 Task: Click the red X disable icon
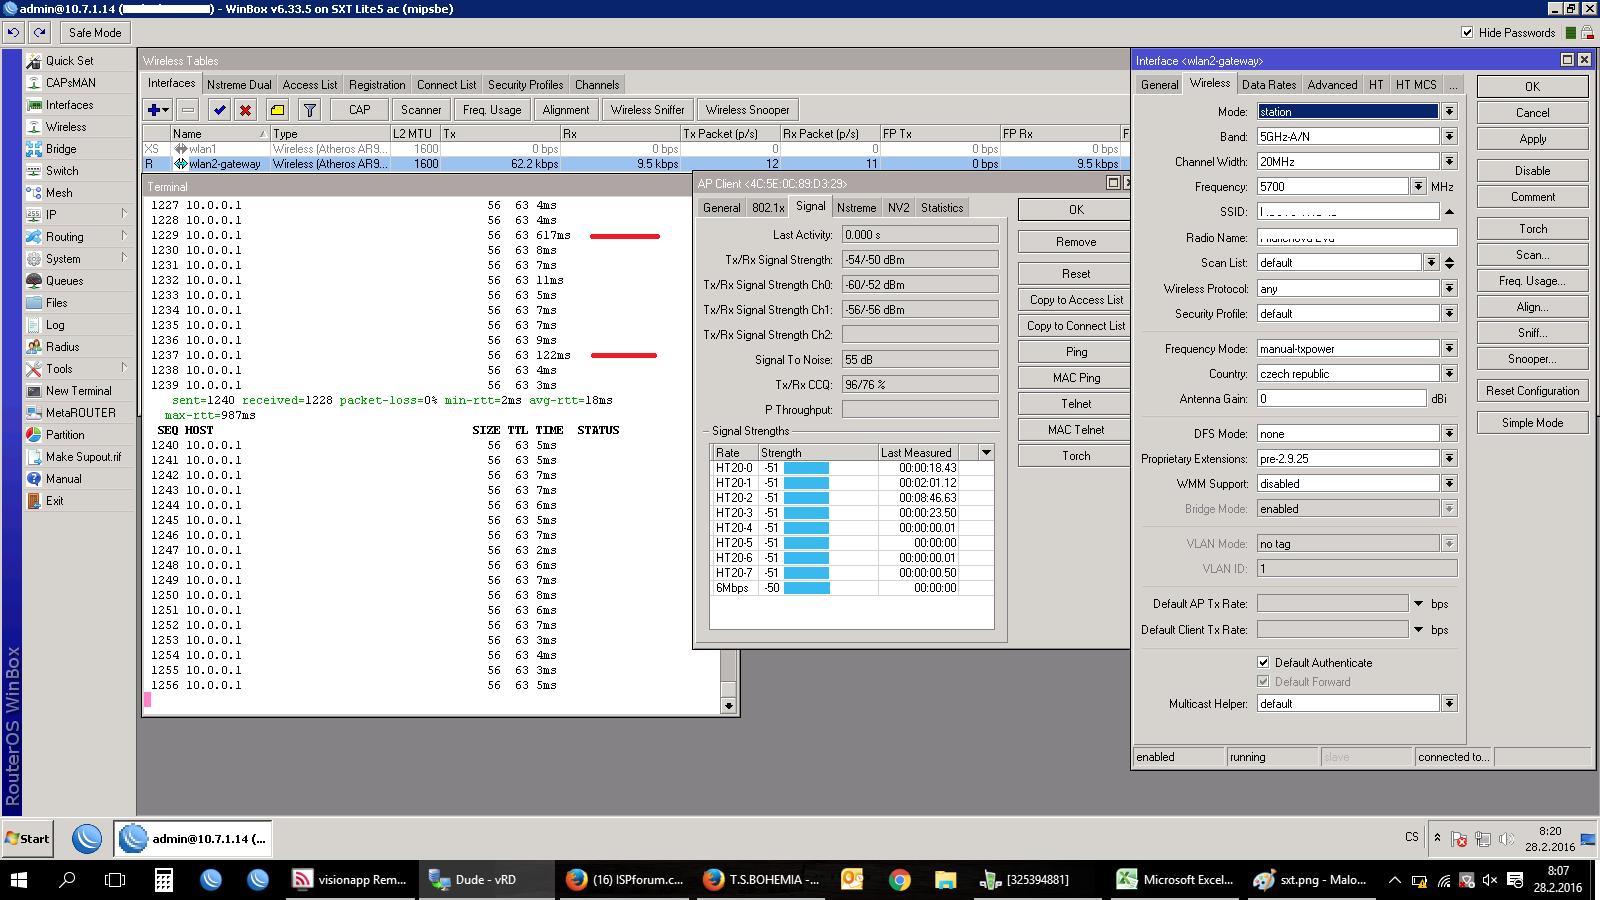pyautogui.click(x=245, y=110)
